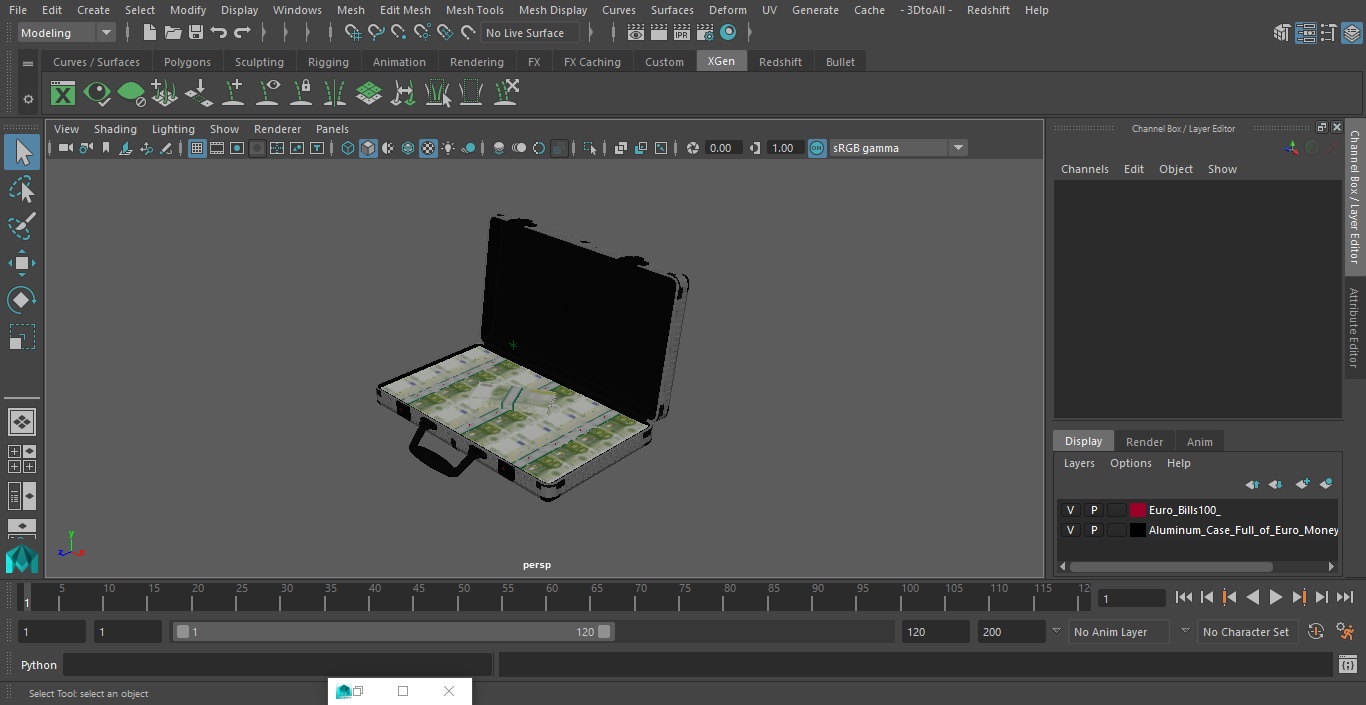Toggle wireframe cube shading in viewport
This screenshot has height=705, width=1366.
pos(348,148)
